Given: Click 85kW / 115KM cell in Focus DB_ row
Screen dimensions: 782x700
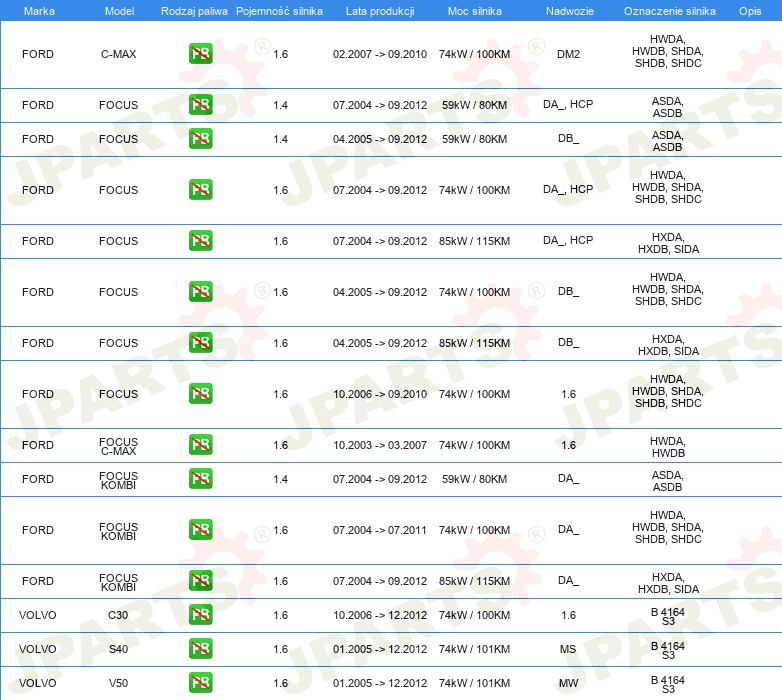Looking at the screenshot, I should click(474, 343).
